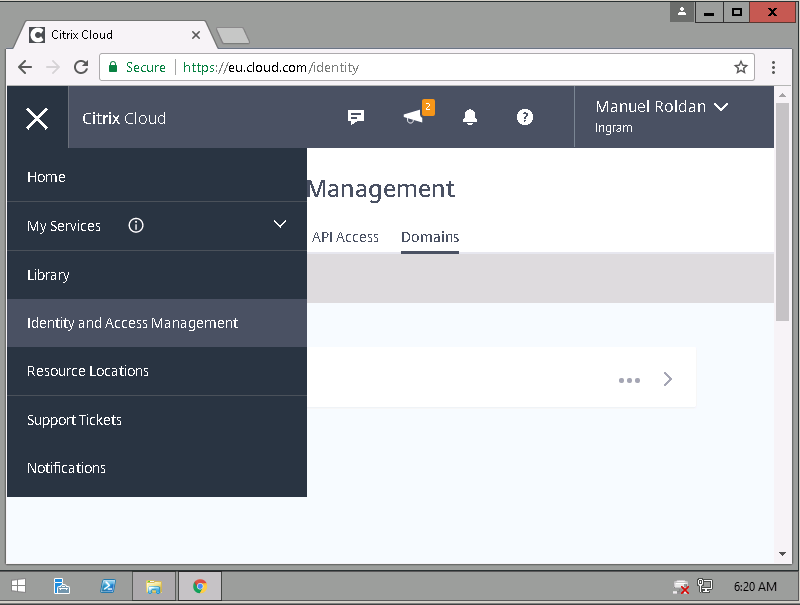Click the Chrome icon in the taskbar
800x605 pixels.
(199, 586)
